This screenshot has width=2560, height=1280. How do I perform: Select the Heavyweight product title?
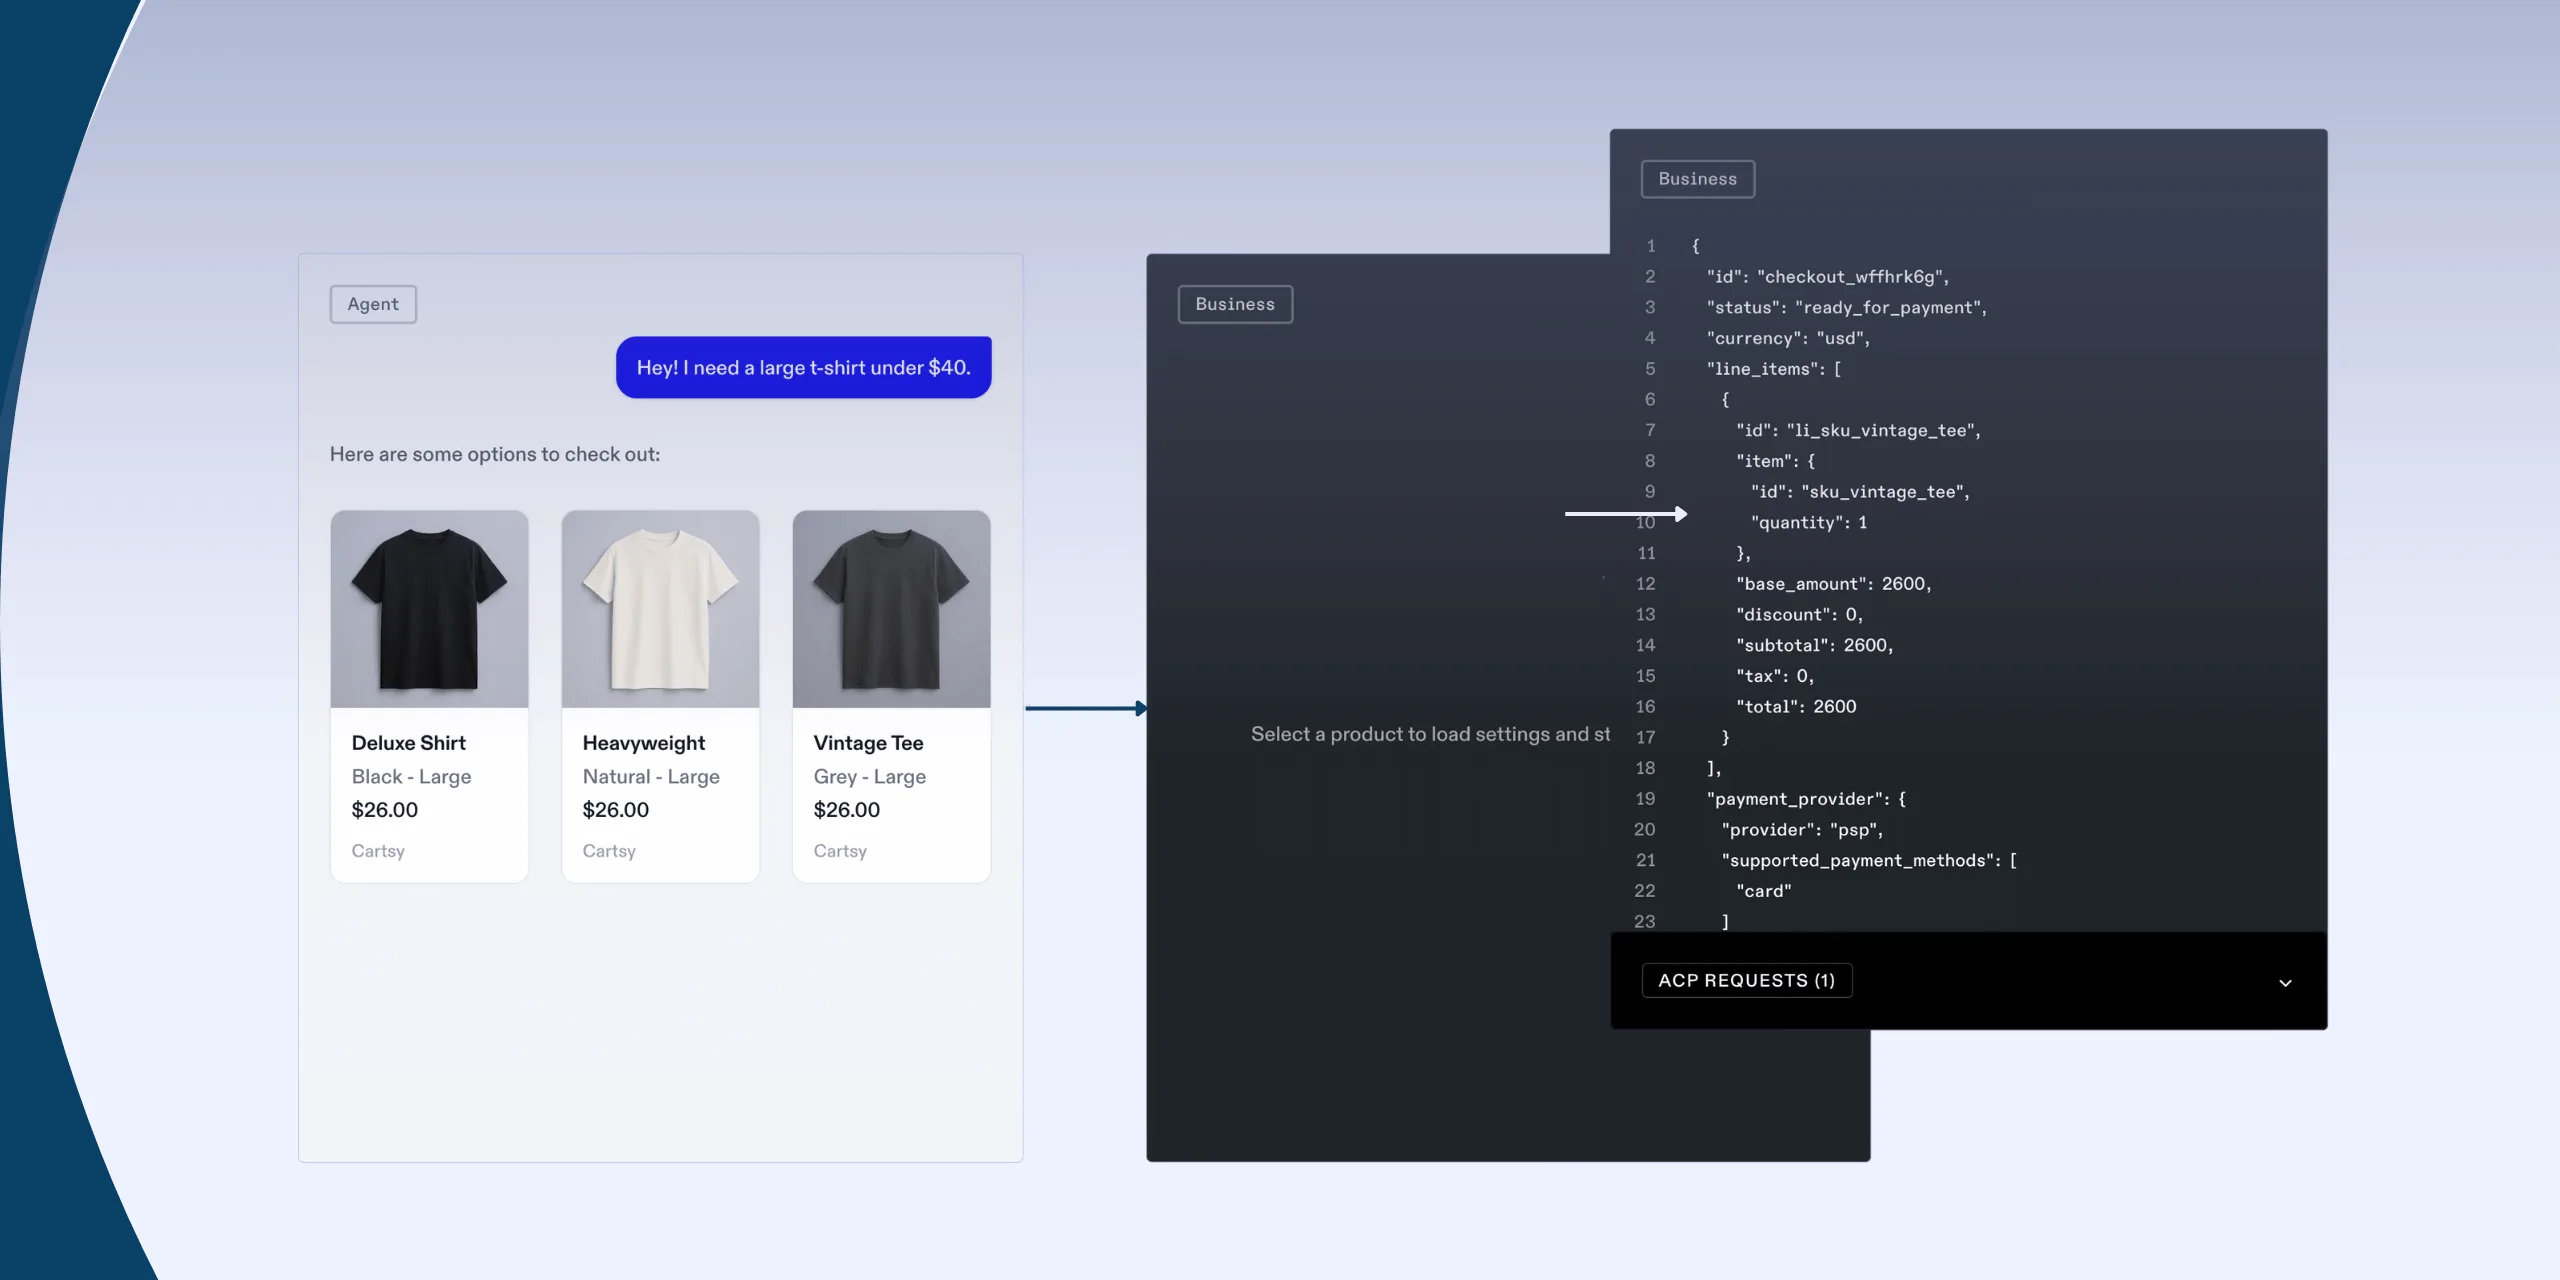pos(643,743)
